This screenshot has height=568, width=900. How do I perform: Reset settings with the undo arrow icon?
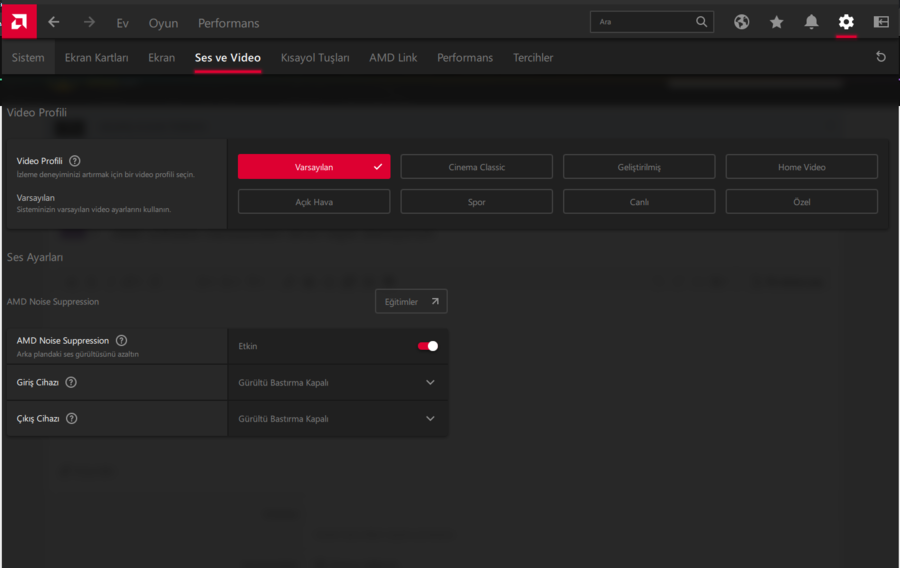[x=880, y=57]
